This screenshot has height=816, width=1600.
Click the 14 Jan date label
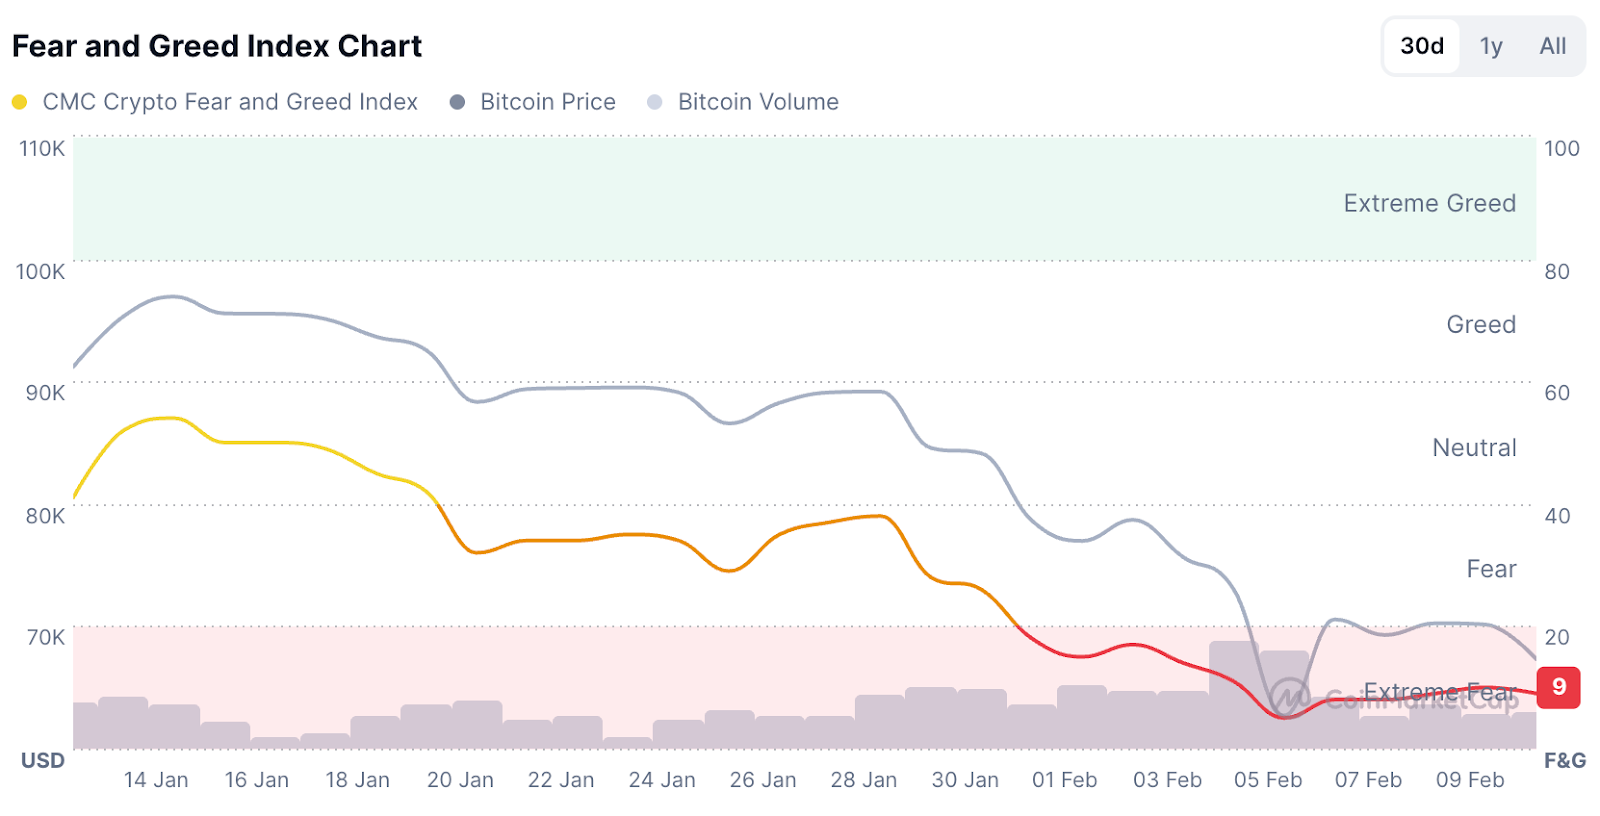156,780
